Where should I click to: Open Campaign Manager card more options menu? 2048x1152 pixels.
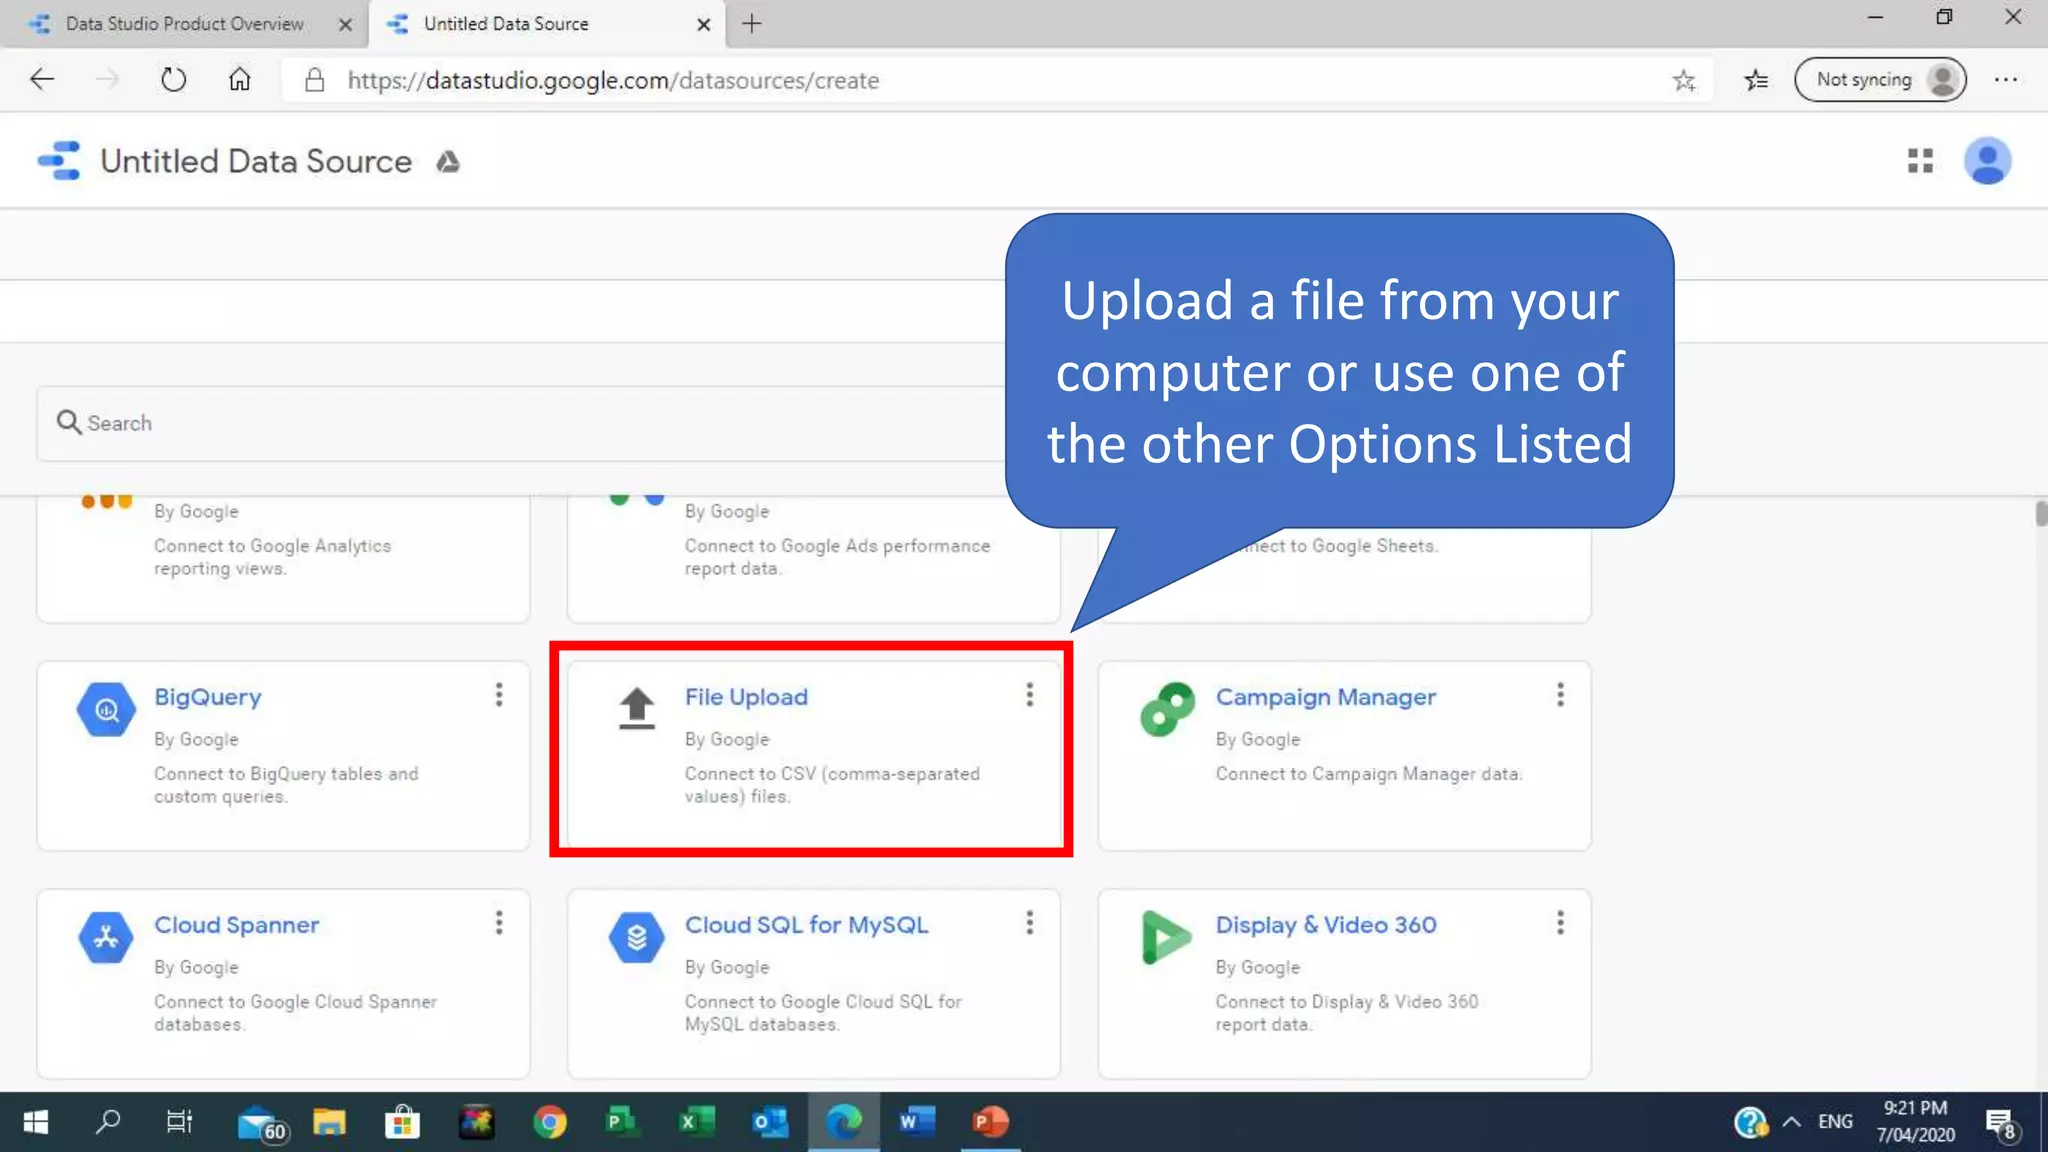(x=1560, y=695)
